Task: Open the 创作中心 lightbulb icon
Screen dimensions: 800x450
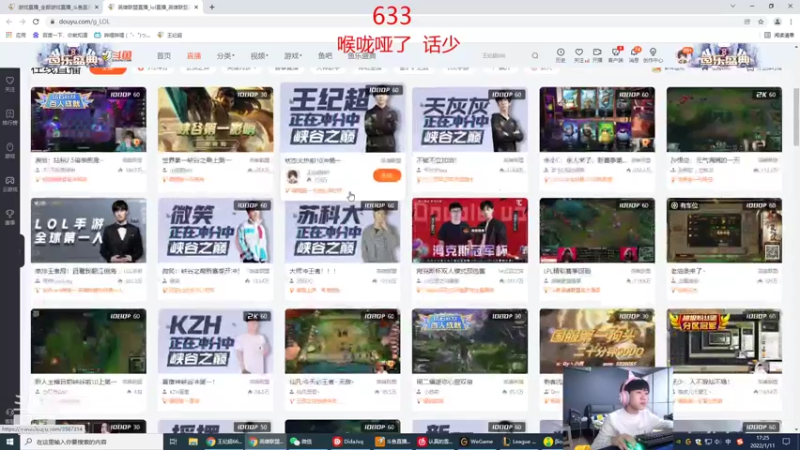Action: click(653, 55)
